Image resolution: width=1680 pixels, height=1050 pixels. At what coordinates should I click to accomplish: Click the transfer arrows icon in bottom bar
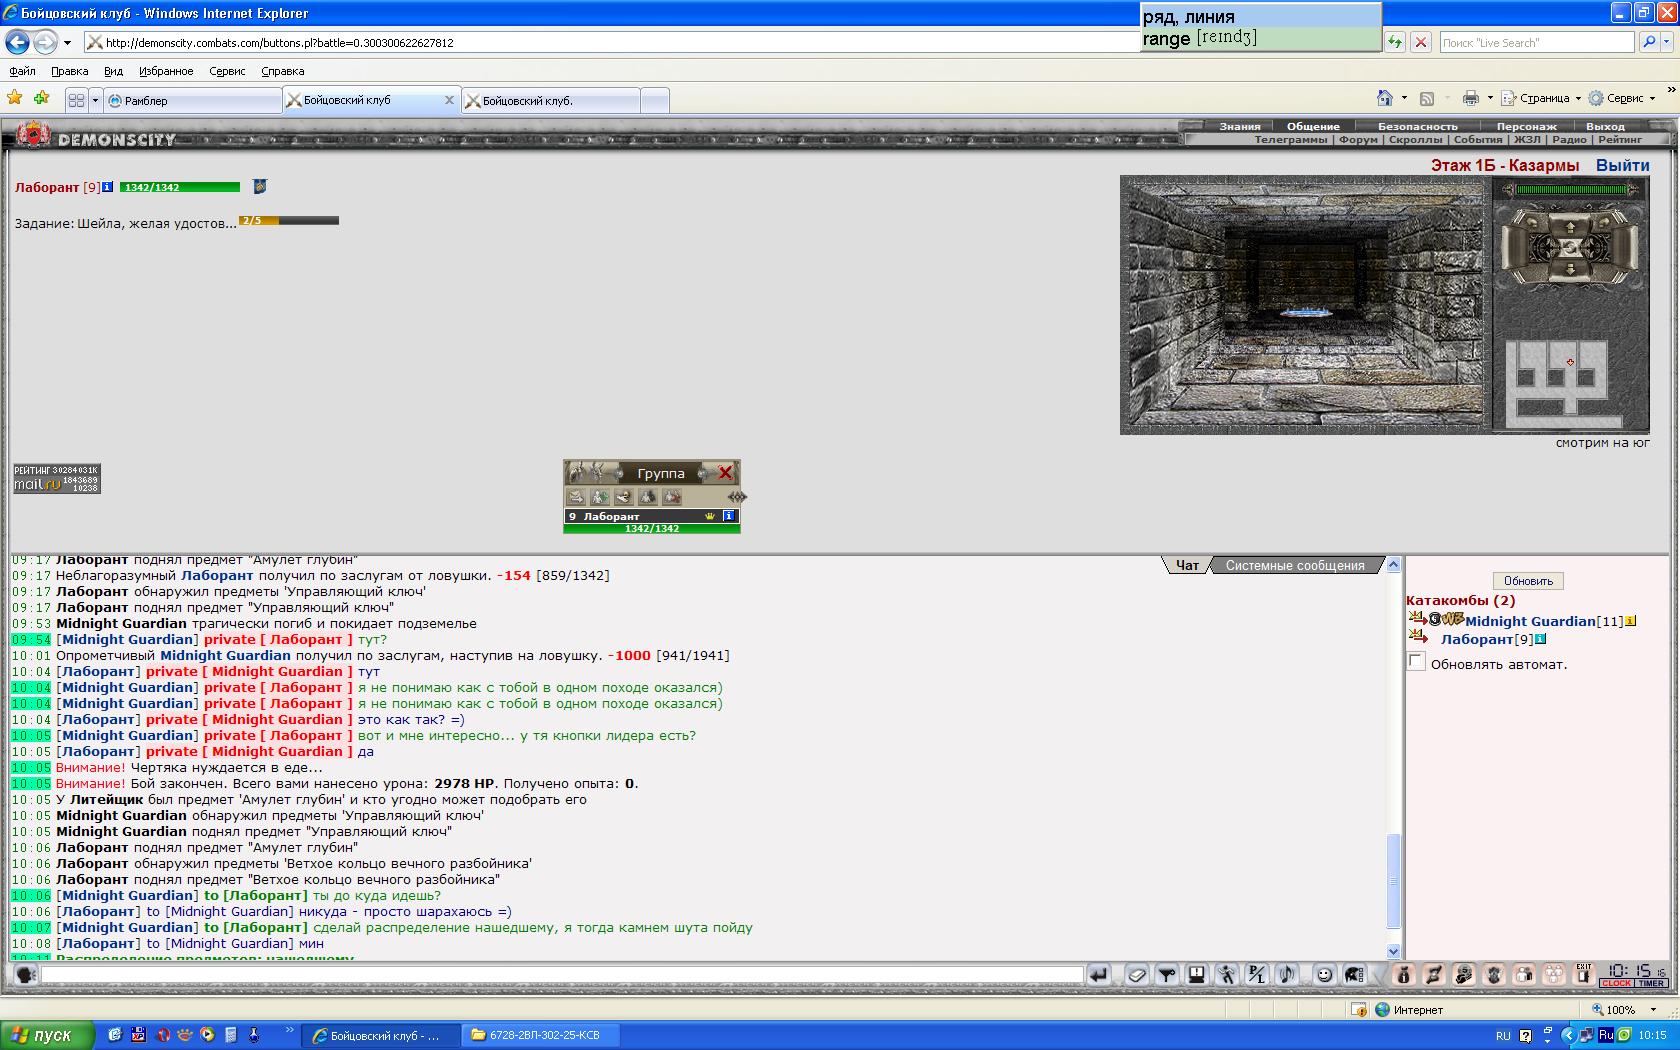click(x=1433, y=974)
